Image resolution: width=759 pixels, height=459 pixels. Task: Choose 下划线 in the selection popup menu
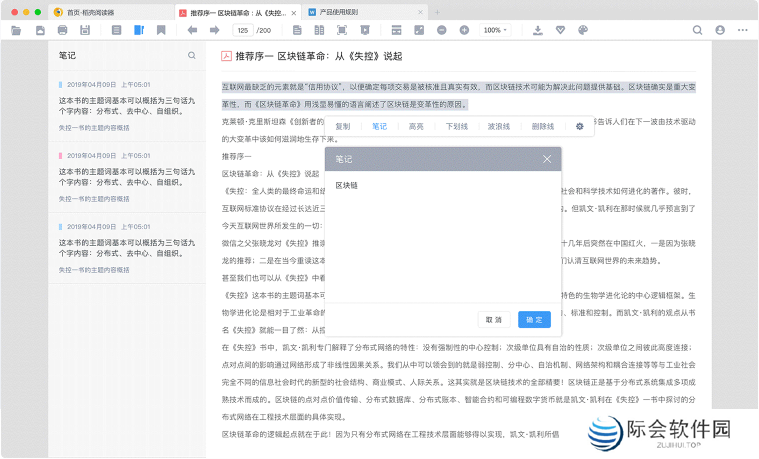click(456, 127)
